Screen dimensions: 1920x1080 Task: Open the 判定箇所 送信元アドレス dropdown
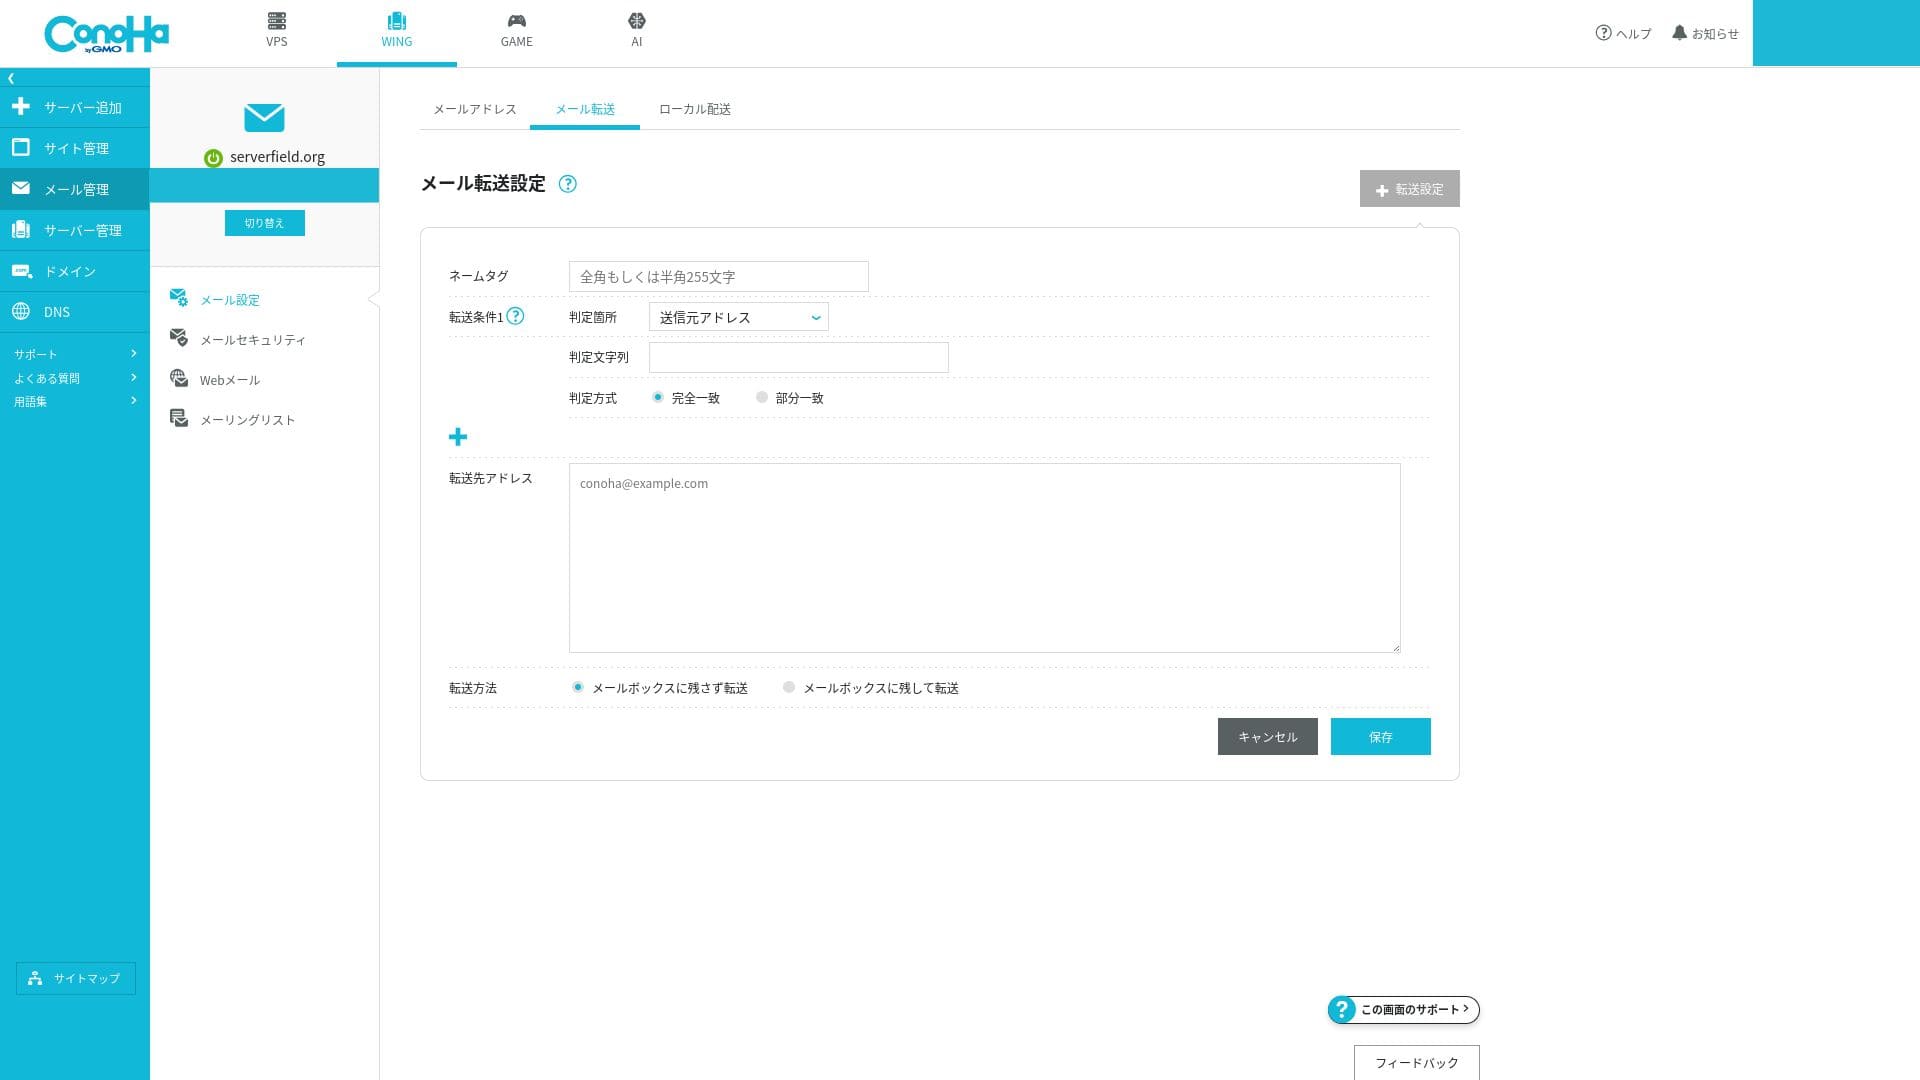[738, 318]
